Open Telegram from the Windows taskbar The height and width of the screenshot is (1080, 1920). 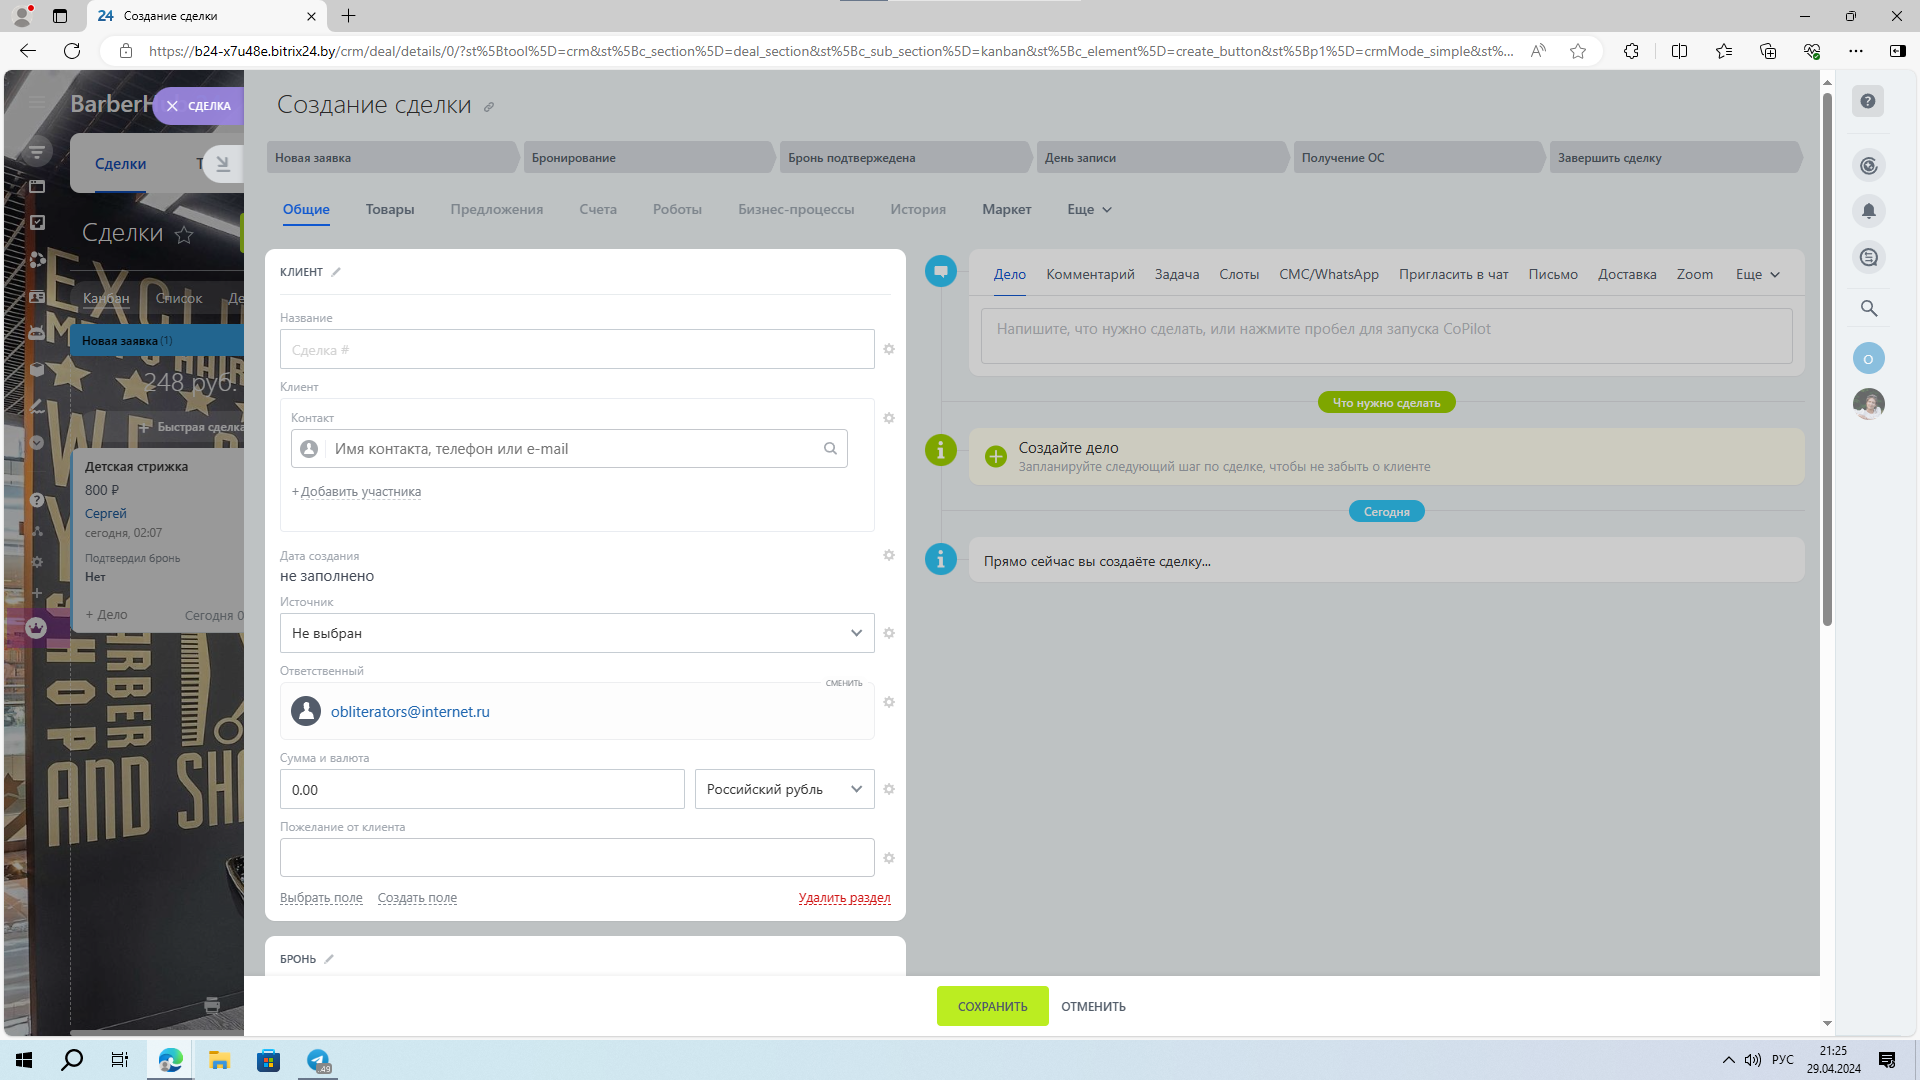pos(318,1060)
